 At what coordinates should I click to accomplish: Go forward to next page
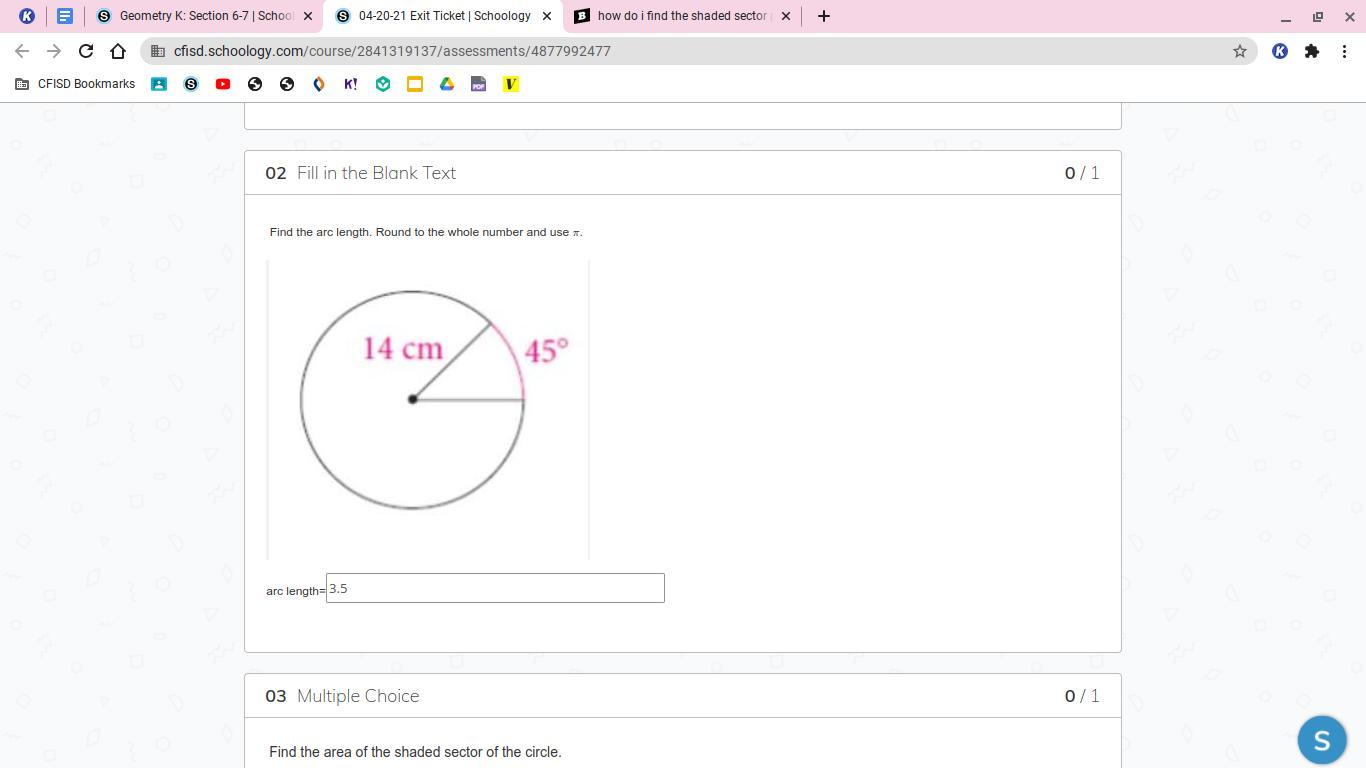(x=54, y=51)
